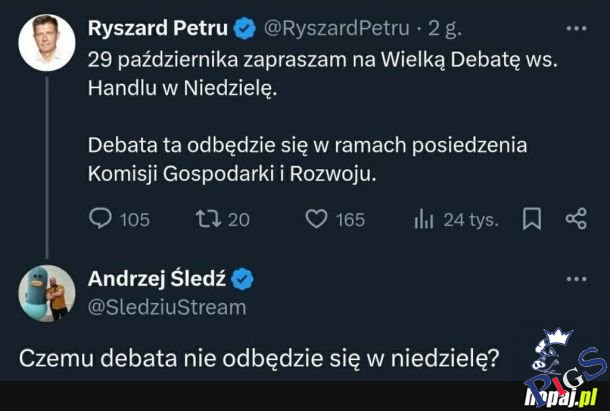Click the @RyszardPetru handle
The height and width of the screenshot is (411, 610).
click(x=336, y=26)
